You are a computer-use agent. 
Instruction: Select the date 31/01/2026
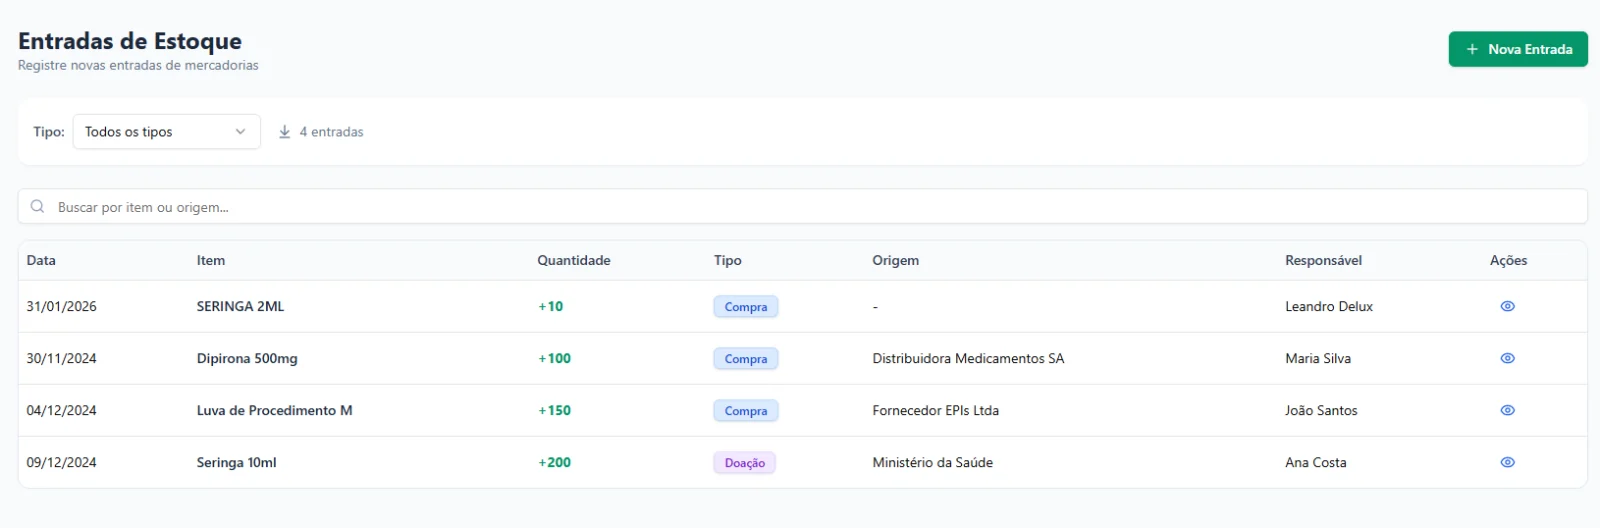[62, 307]
